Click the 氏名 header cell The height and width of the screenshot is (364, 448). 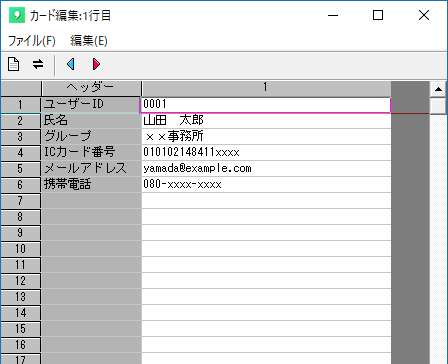coord(91,121)
